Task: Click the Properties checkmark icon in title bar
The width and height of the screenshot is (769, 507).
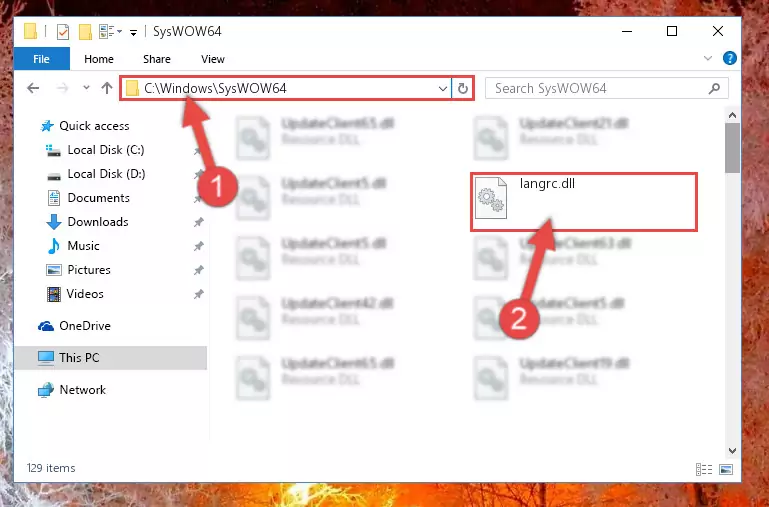Action: tap(63, 32)
